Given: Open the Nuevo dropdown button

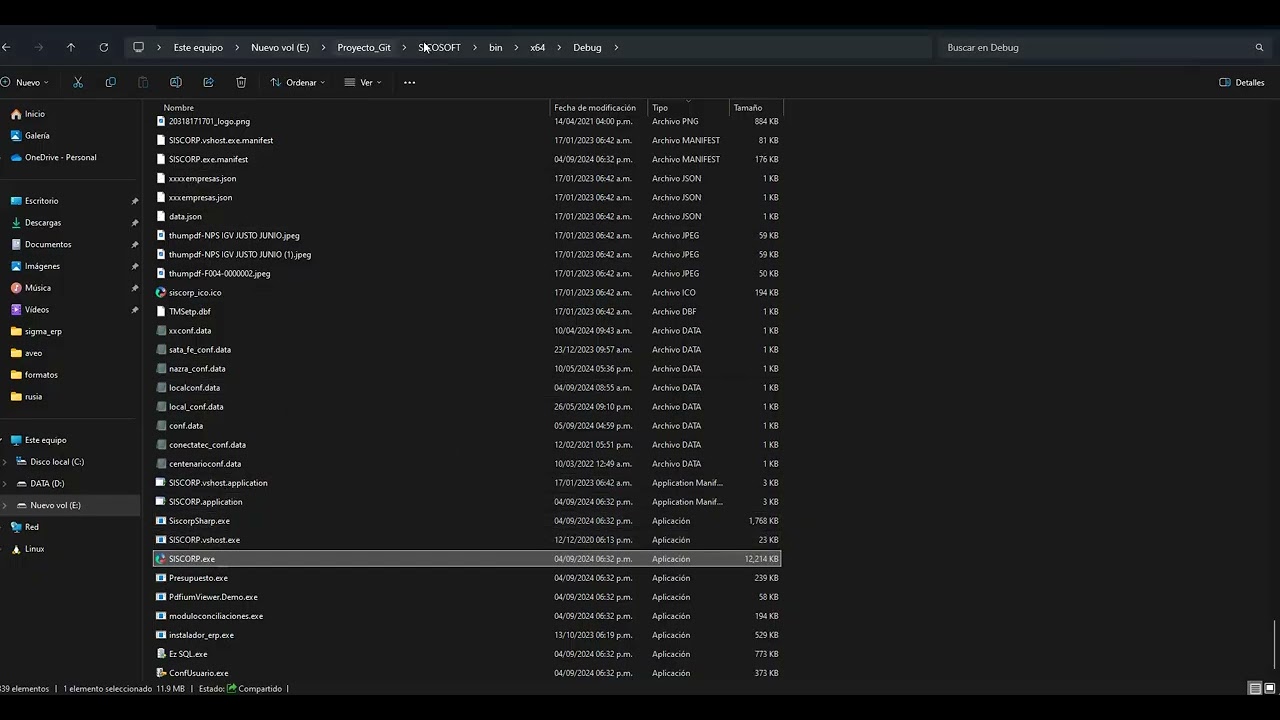Looking at the screenshot, I should click(25, 82).
